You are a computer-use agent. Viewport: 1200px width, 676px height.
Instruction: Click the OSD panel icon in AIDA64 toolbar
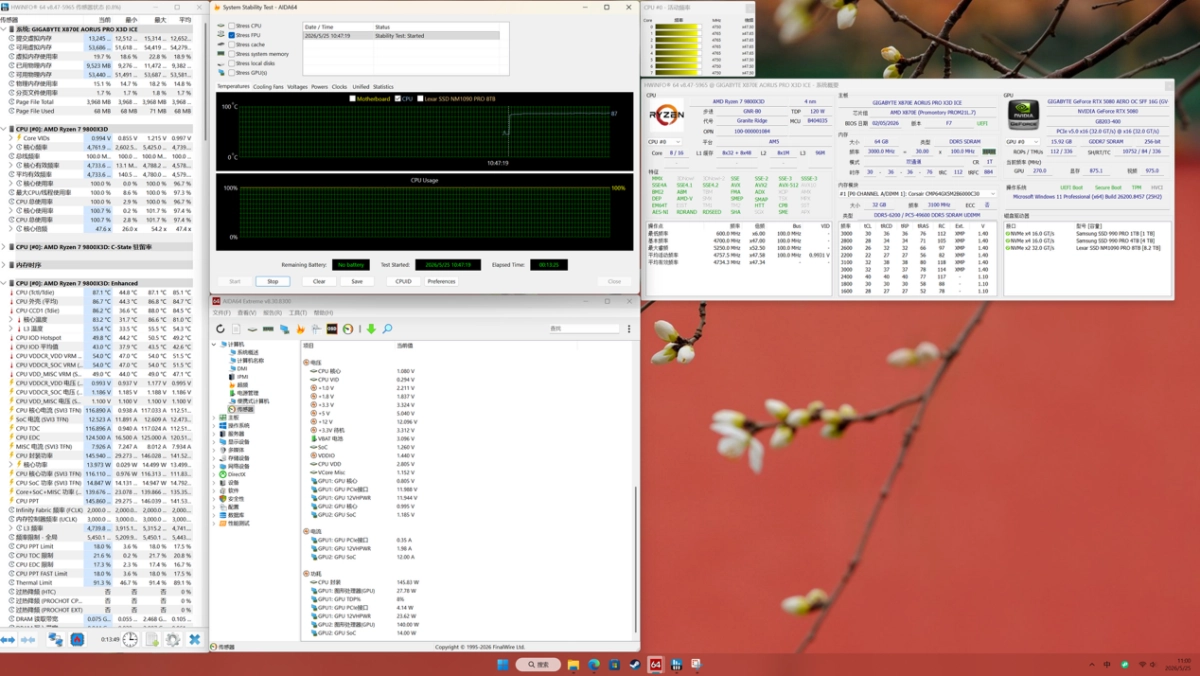pyautogui.click(x=332, y=329)
